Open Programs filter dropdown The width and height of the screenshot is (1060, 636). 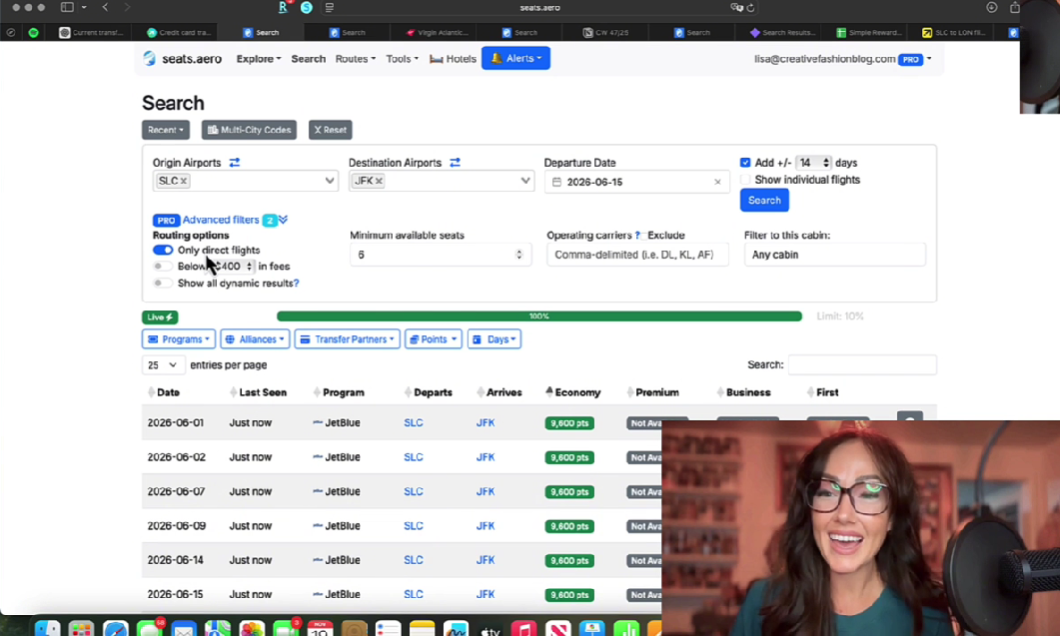click(179, 339)
